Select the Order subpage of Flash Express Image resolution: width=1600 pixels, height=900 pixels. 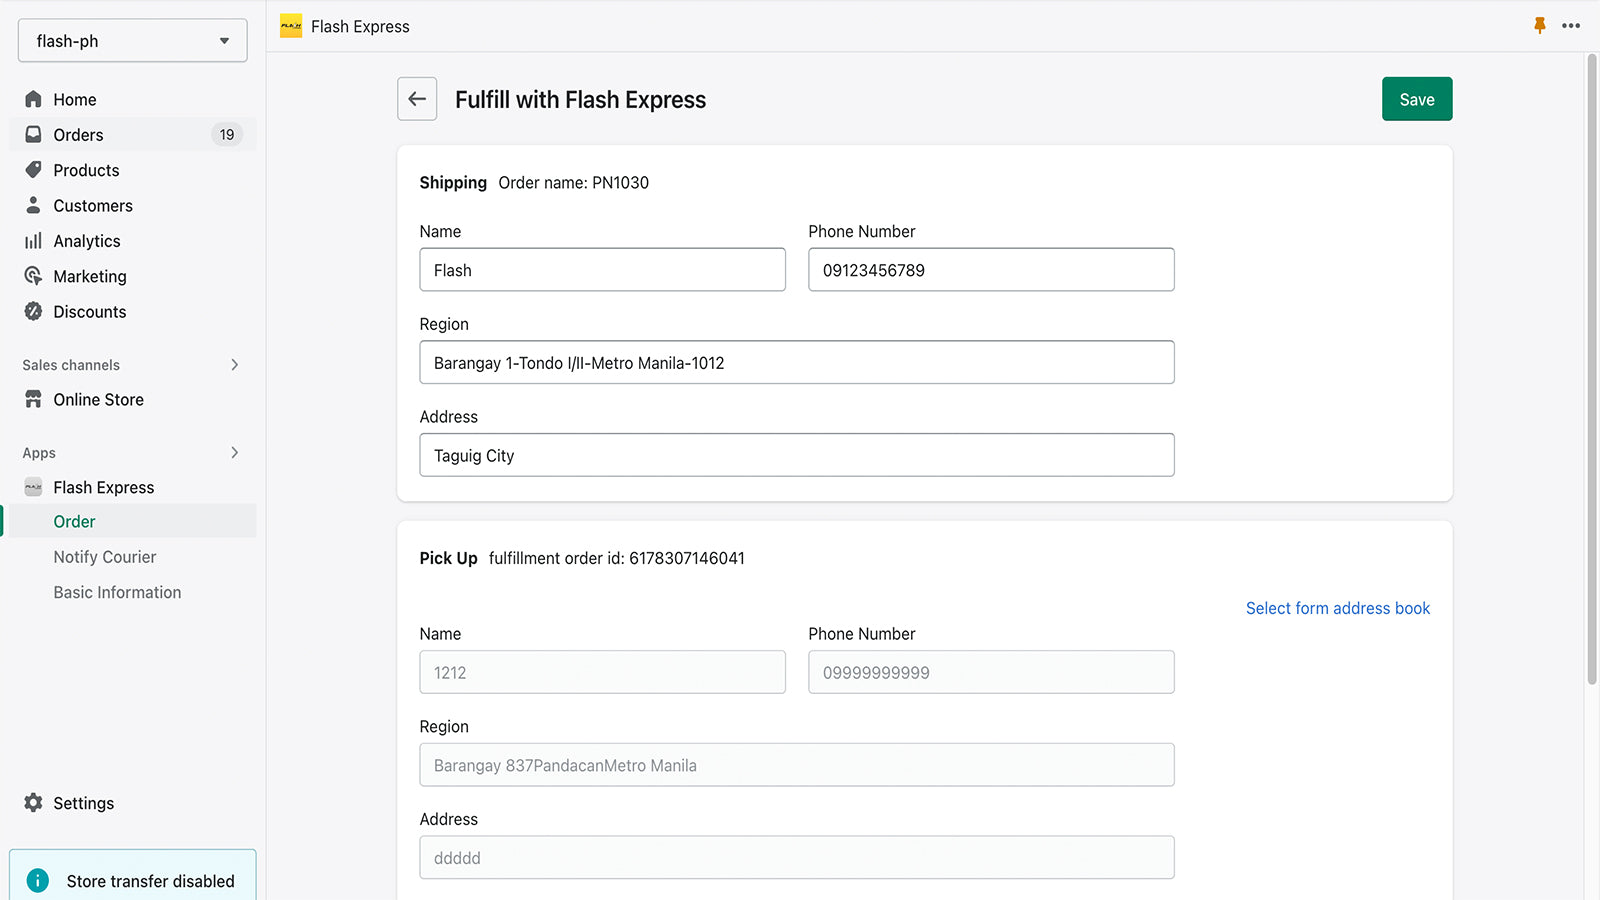(x=132, y=521)
